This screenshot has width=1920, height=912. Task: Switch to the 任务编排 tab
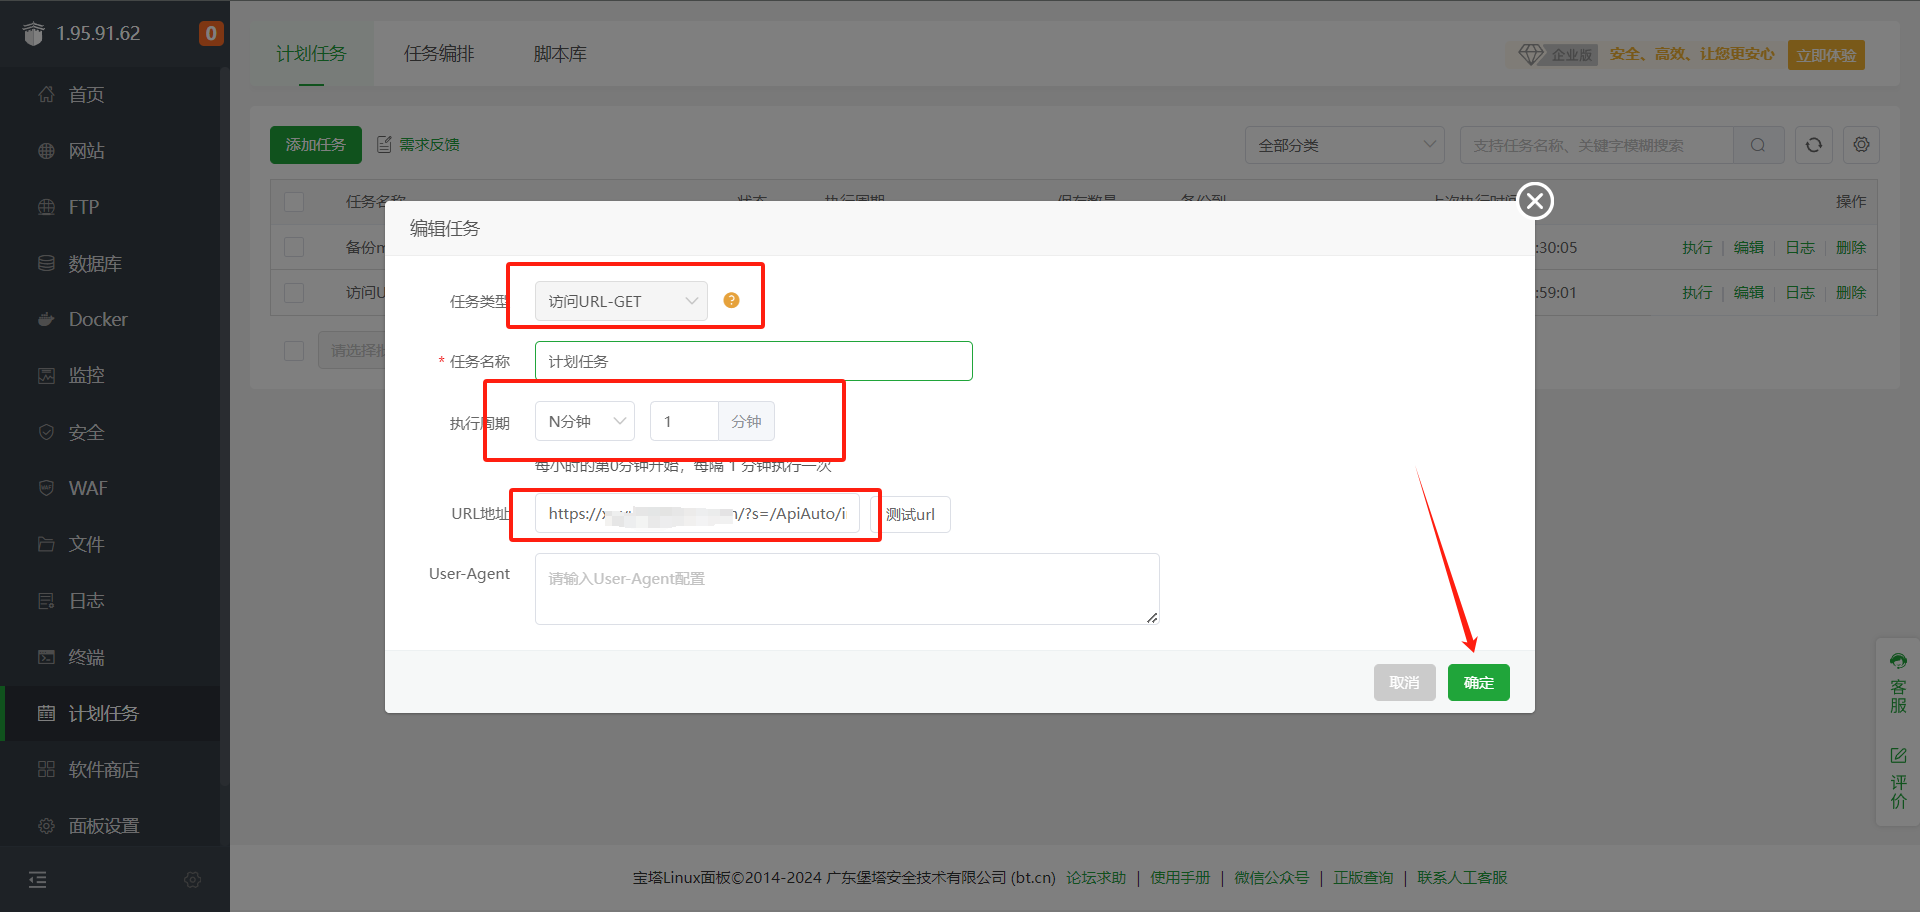439,54
